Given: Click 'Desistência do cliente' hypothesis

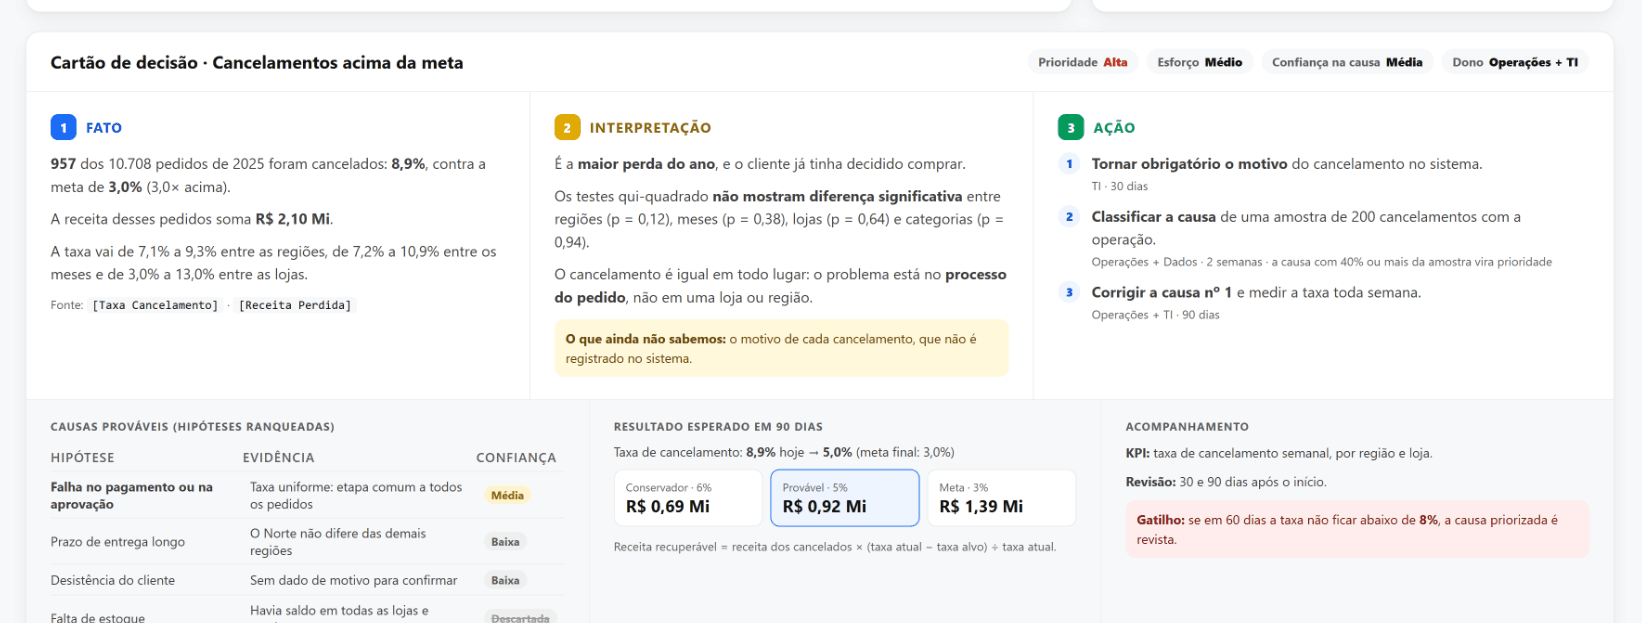Looking at the screenshot, I should click(113, 580).
